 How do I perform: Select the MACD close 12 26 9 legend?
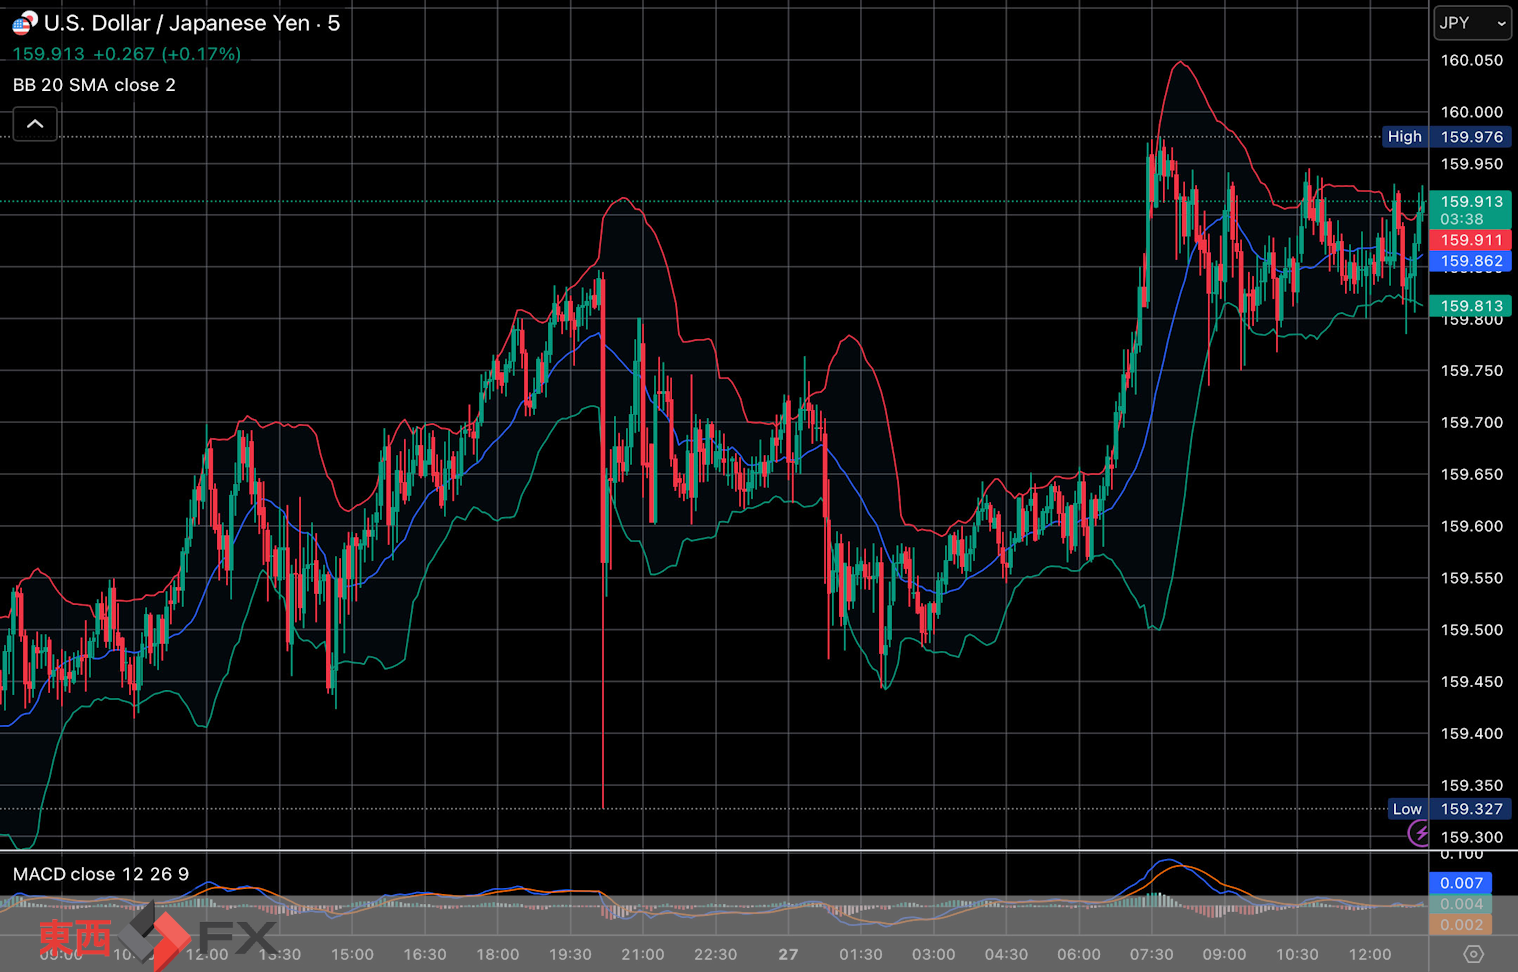pyautogui.click(x=100, y=874)
